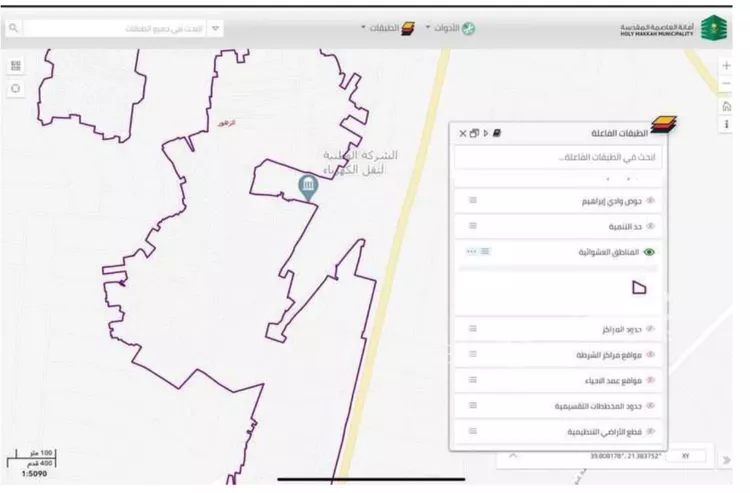Type in the search all layers field

click(x=116, y=29)
